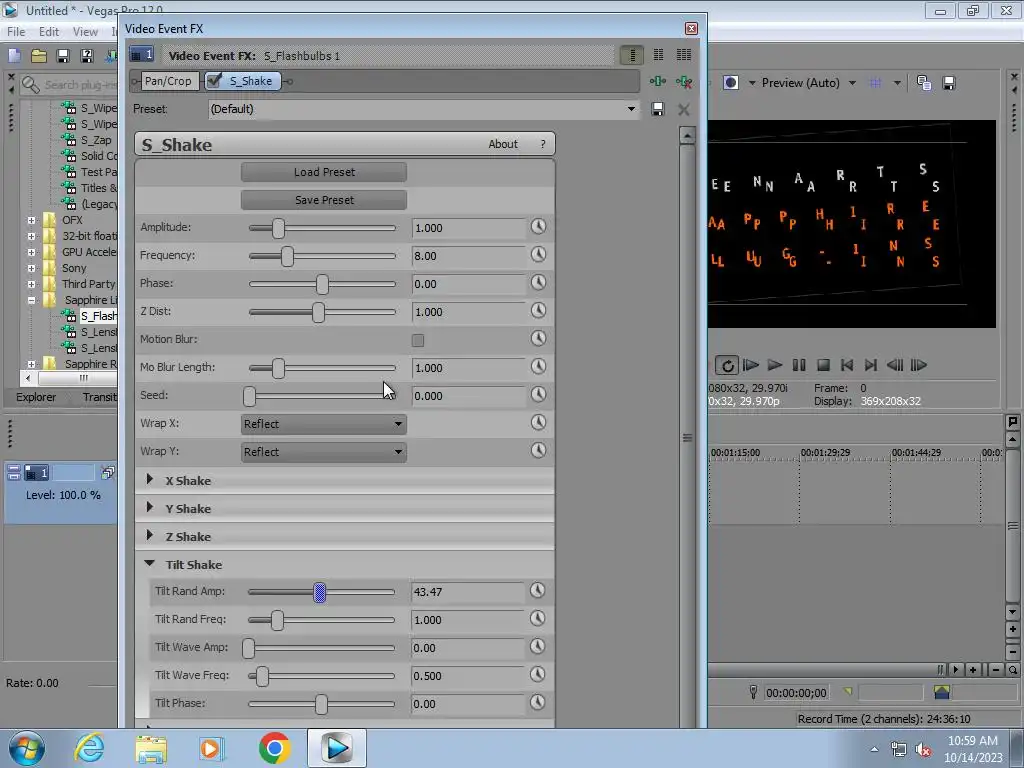Viewport: 1024px width, 768px height.
Task: Click the Phase animate clock icon
Action: [x=538, y=283]
